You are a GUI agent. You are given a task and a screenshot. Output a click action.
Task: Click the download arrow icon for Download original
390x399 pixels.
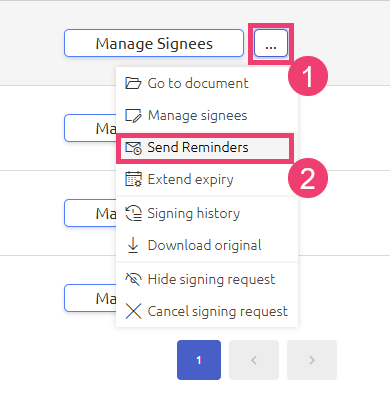tap(133, 245)
